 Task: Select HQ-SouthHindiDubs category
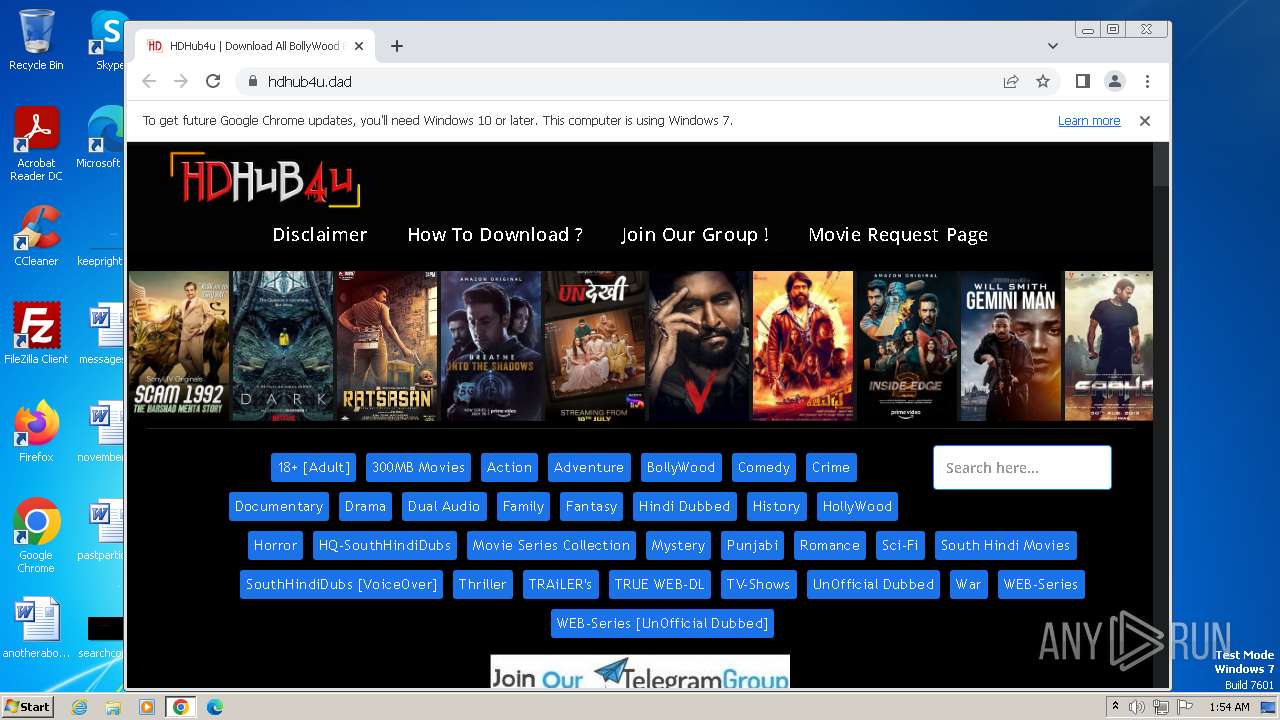pos(385,545)
